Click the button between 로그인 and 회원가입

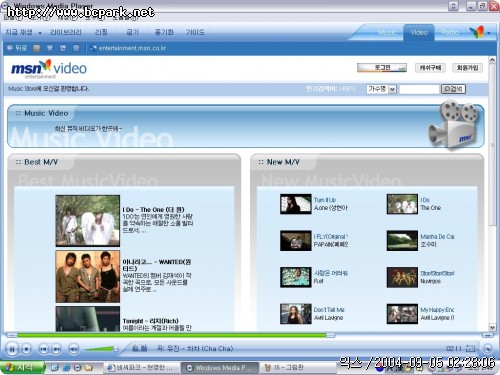[x=430, y=68]
